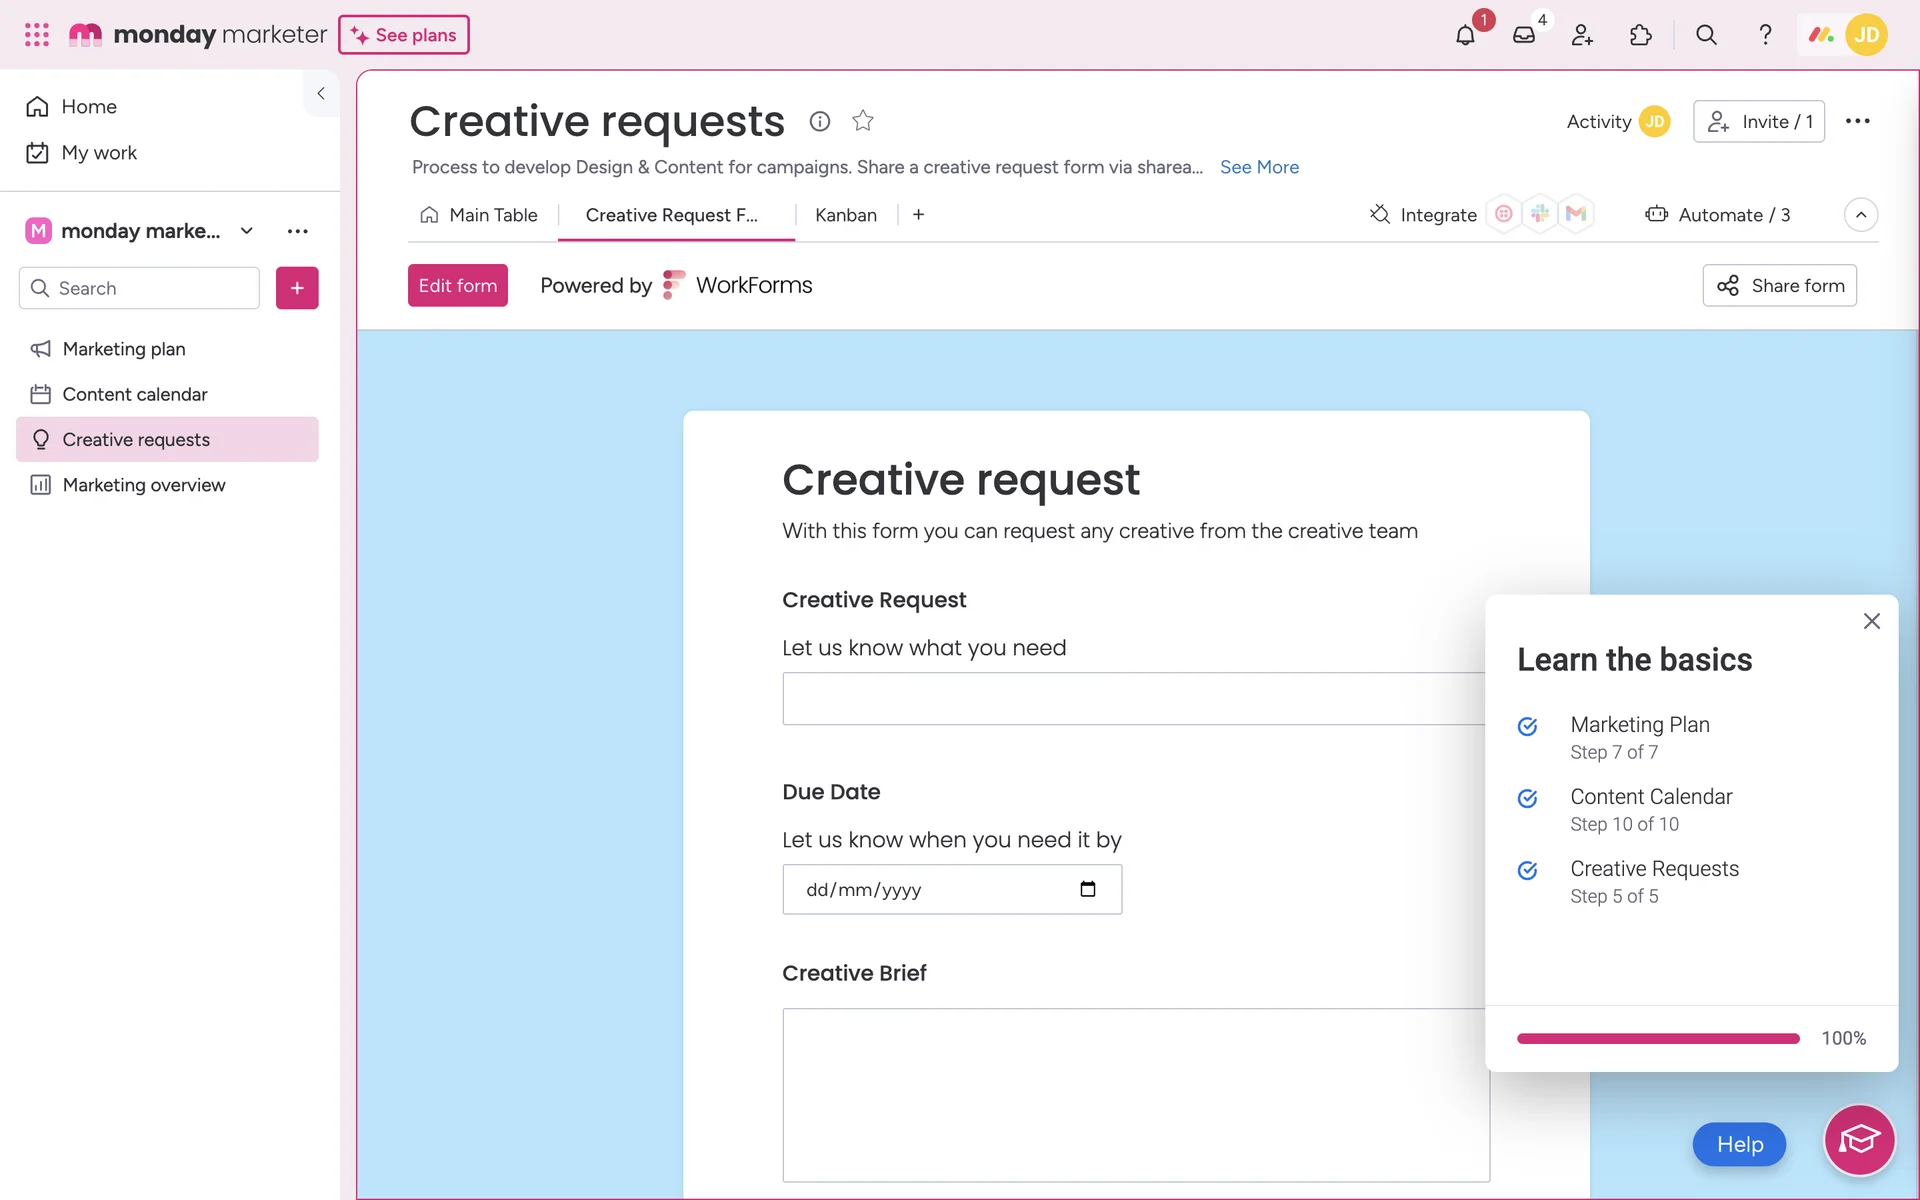Open the inbox tray icon
This screenshot has height=1200, width=1920.
1524,35
